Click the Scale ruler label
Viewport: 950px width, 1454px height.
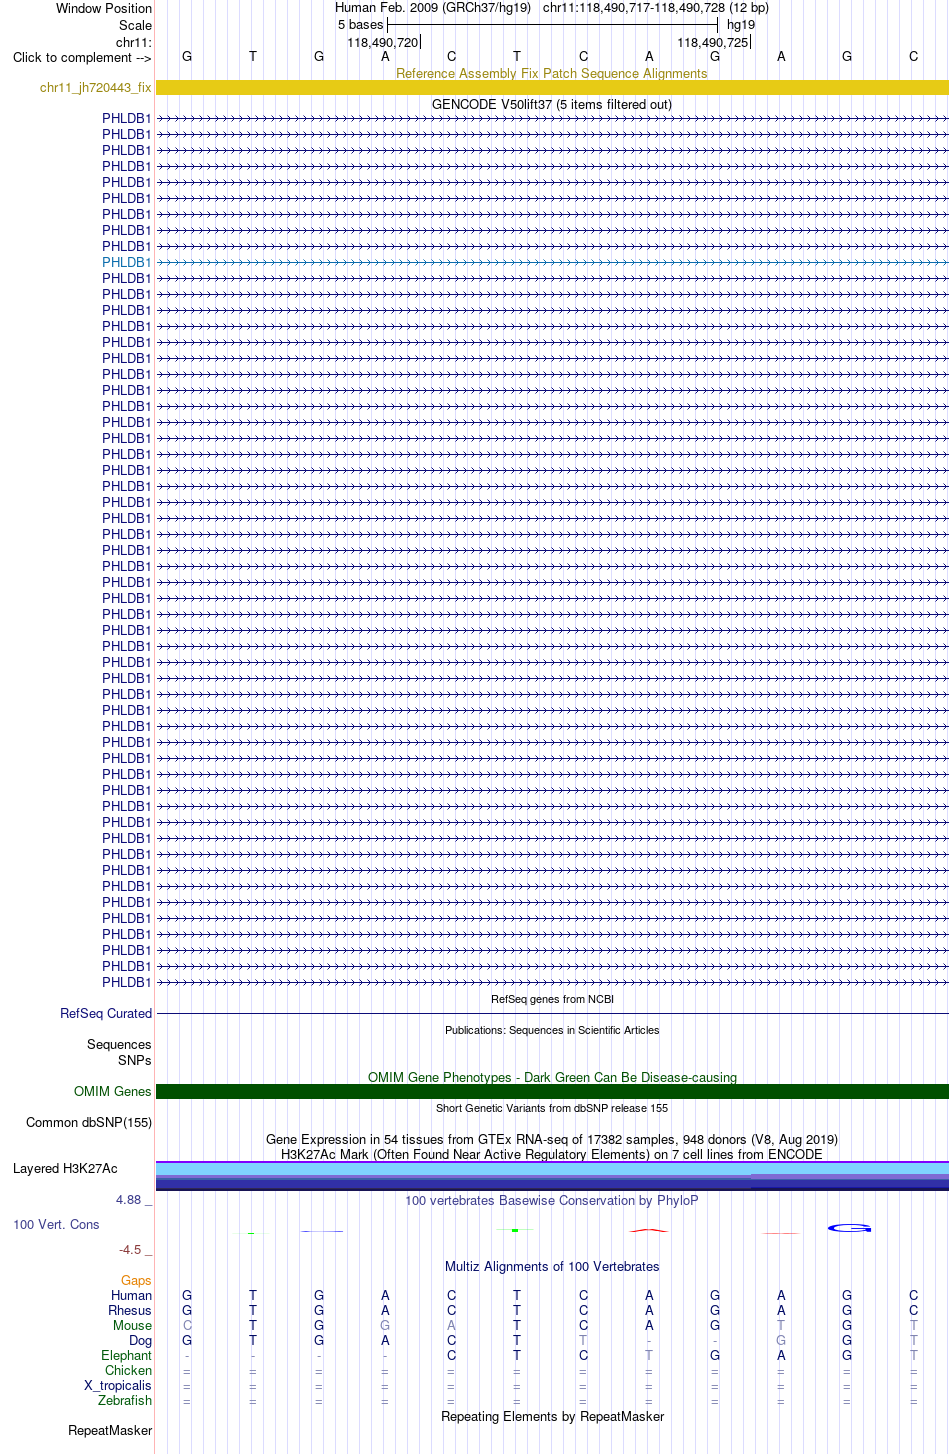[x=135, y=25]
